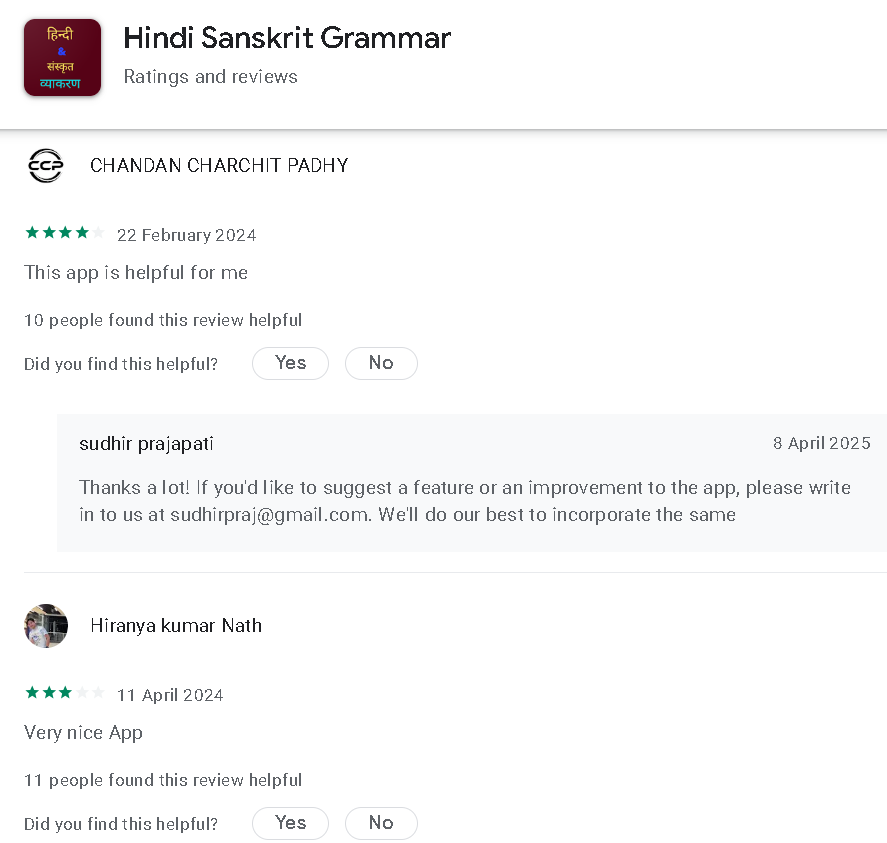Viewport: 887px width, 843px height.
Task: Click Chandan Charchit Padhy's CCP avatar
Action: 45,165
